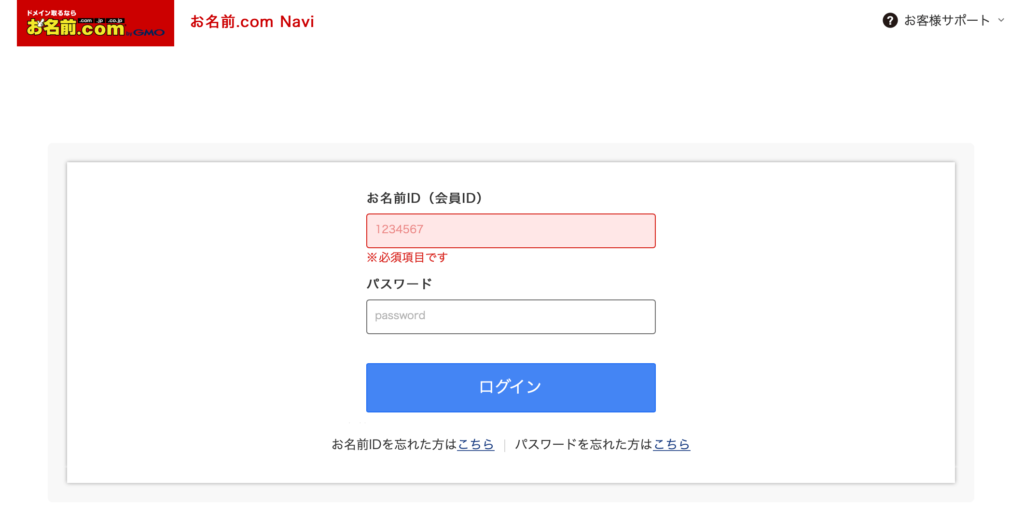Click the お名前.com red logo
Viewport: 1024px width, 510px height.
coord(95,23)
